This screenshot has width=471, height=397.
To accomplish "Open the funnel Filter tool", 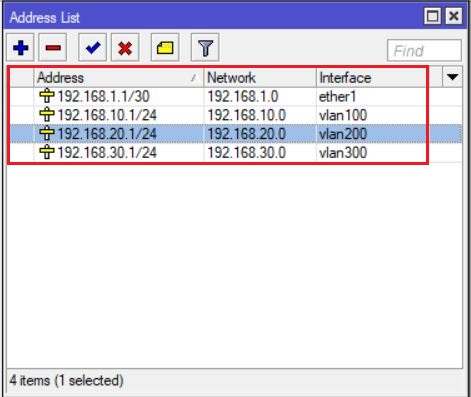I will 205,48.
